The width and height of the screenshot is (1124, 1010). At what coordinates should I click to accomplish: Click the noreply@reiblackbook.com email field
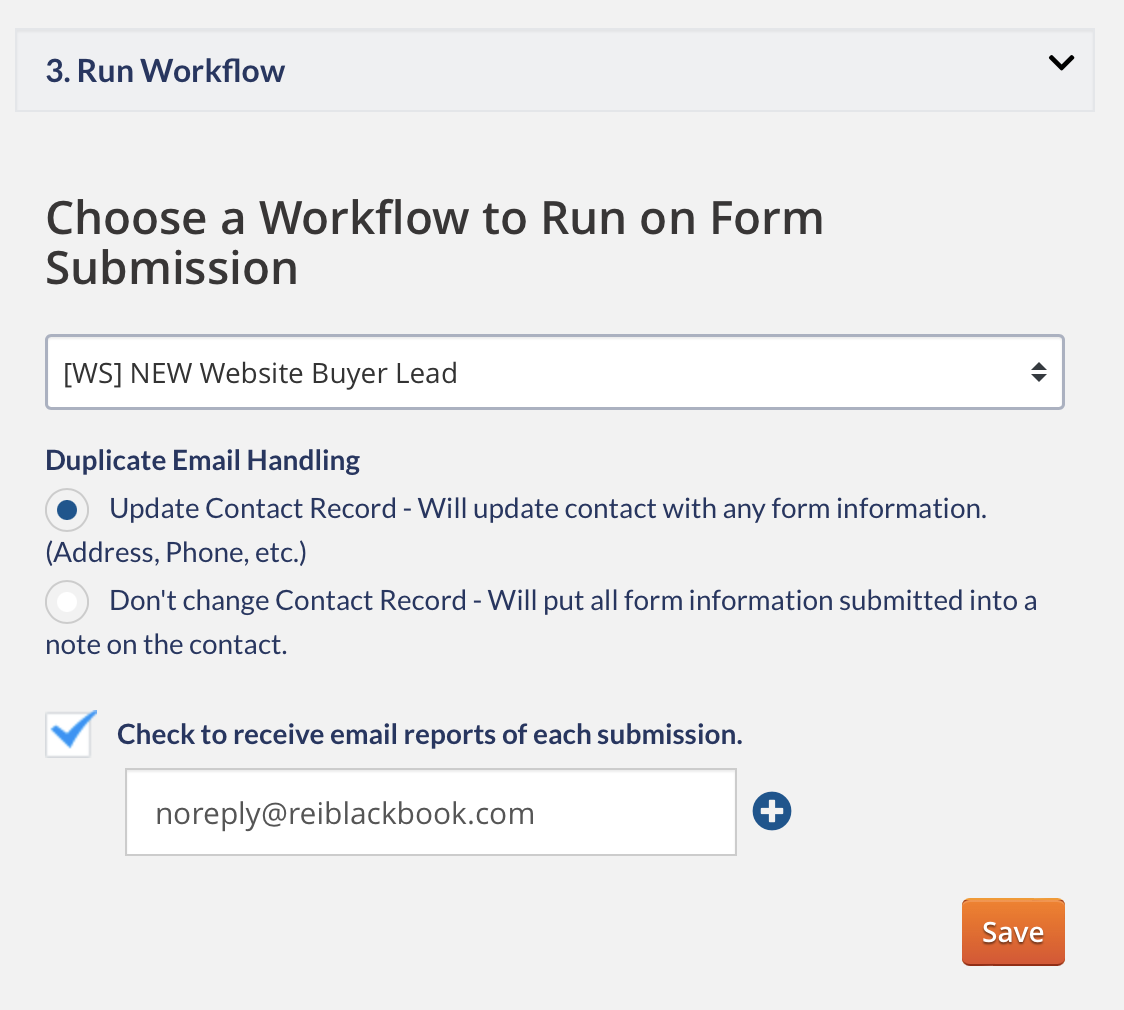coord(430,811)
